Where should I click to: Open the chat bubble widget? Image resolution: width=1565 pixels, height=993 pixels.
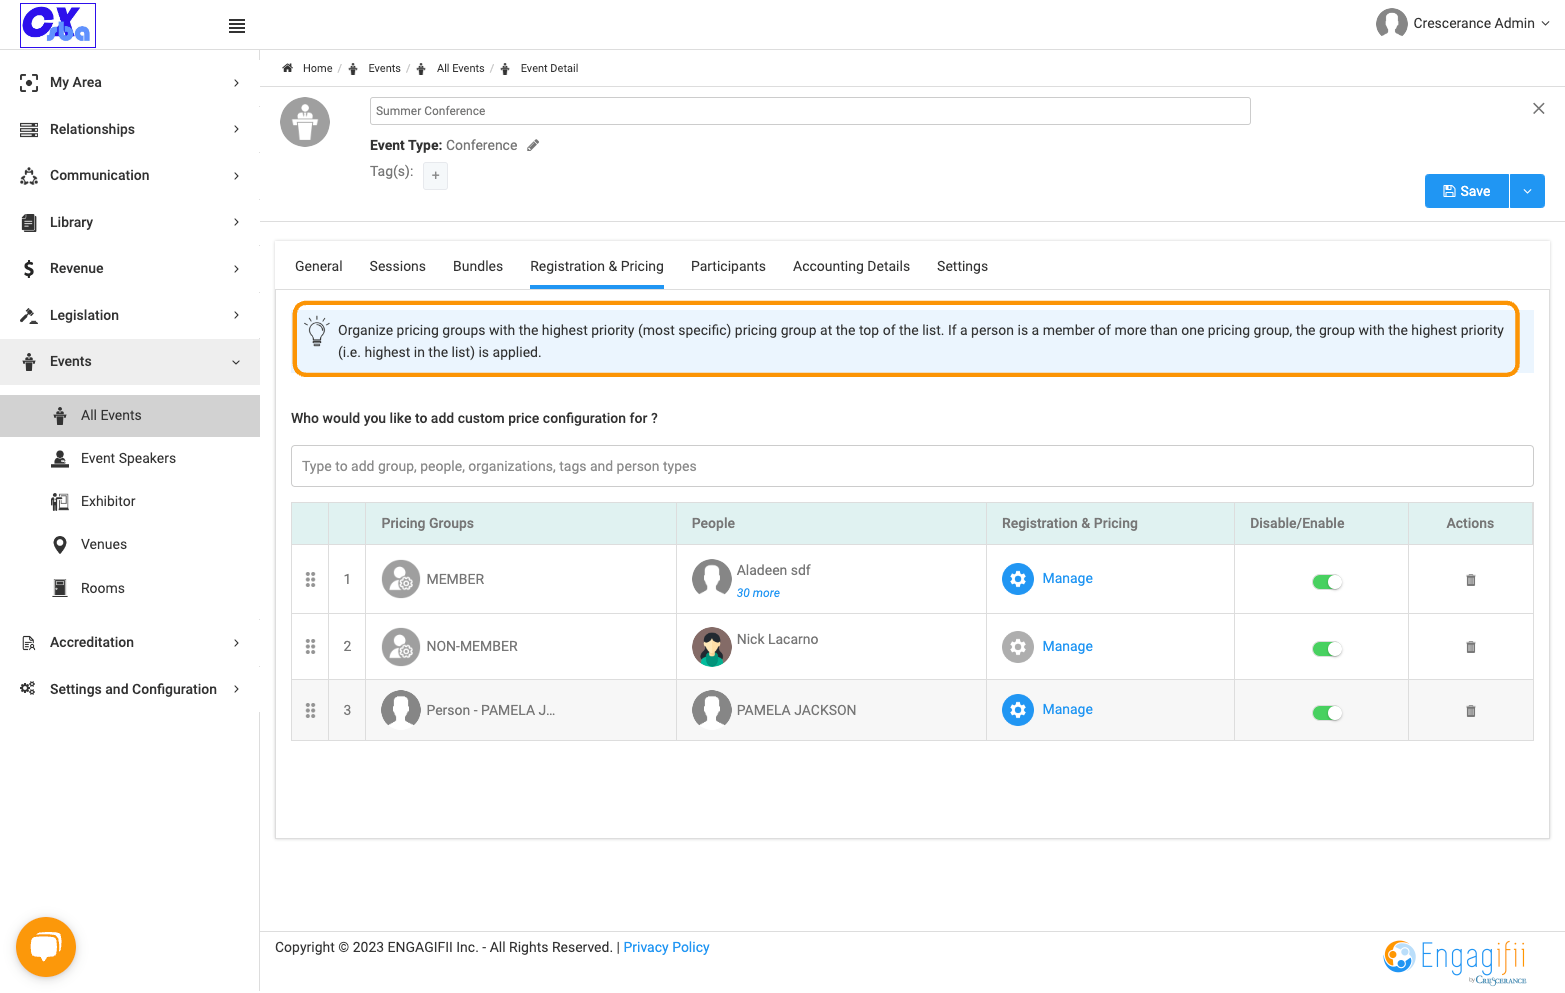point(46,946)
